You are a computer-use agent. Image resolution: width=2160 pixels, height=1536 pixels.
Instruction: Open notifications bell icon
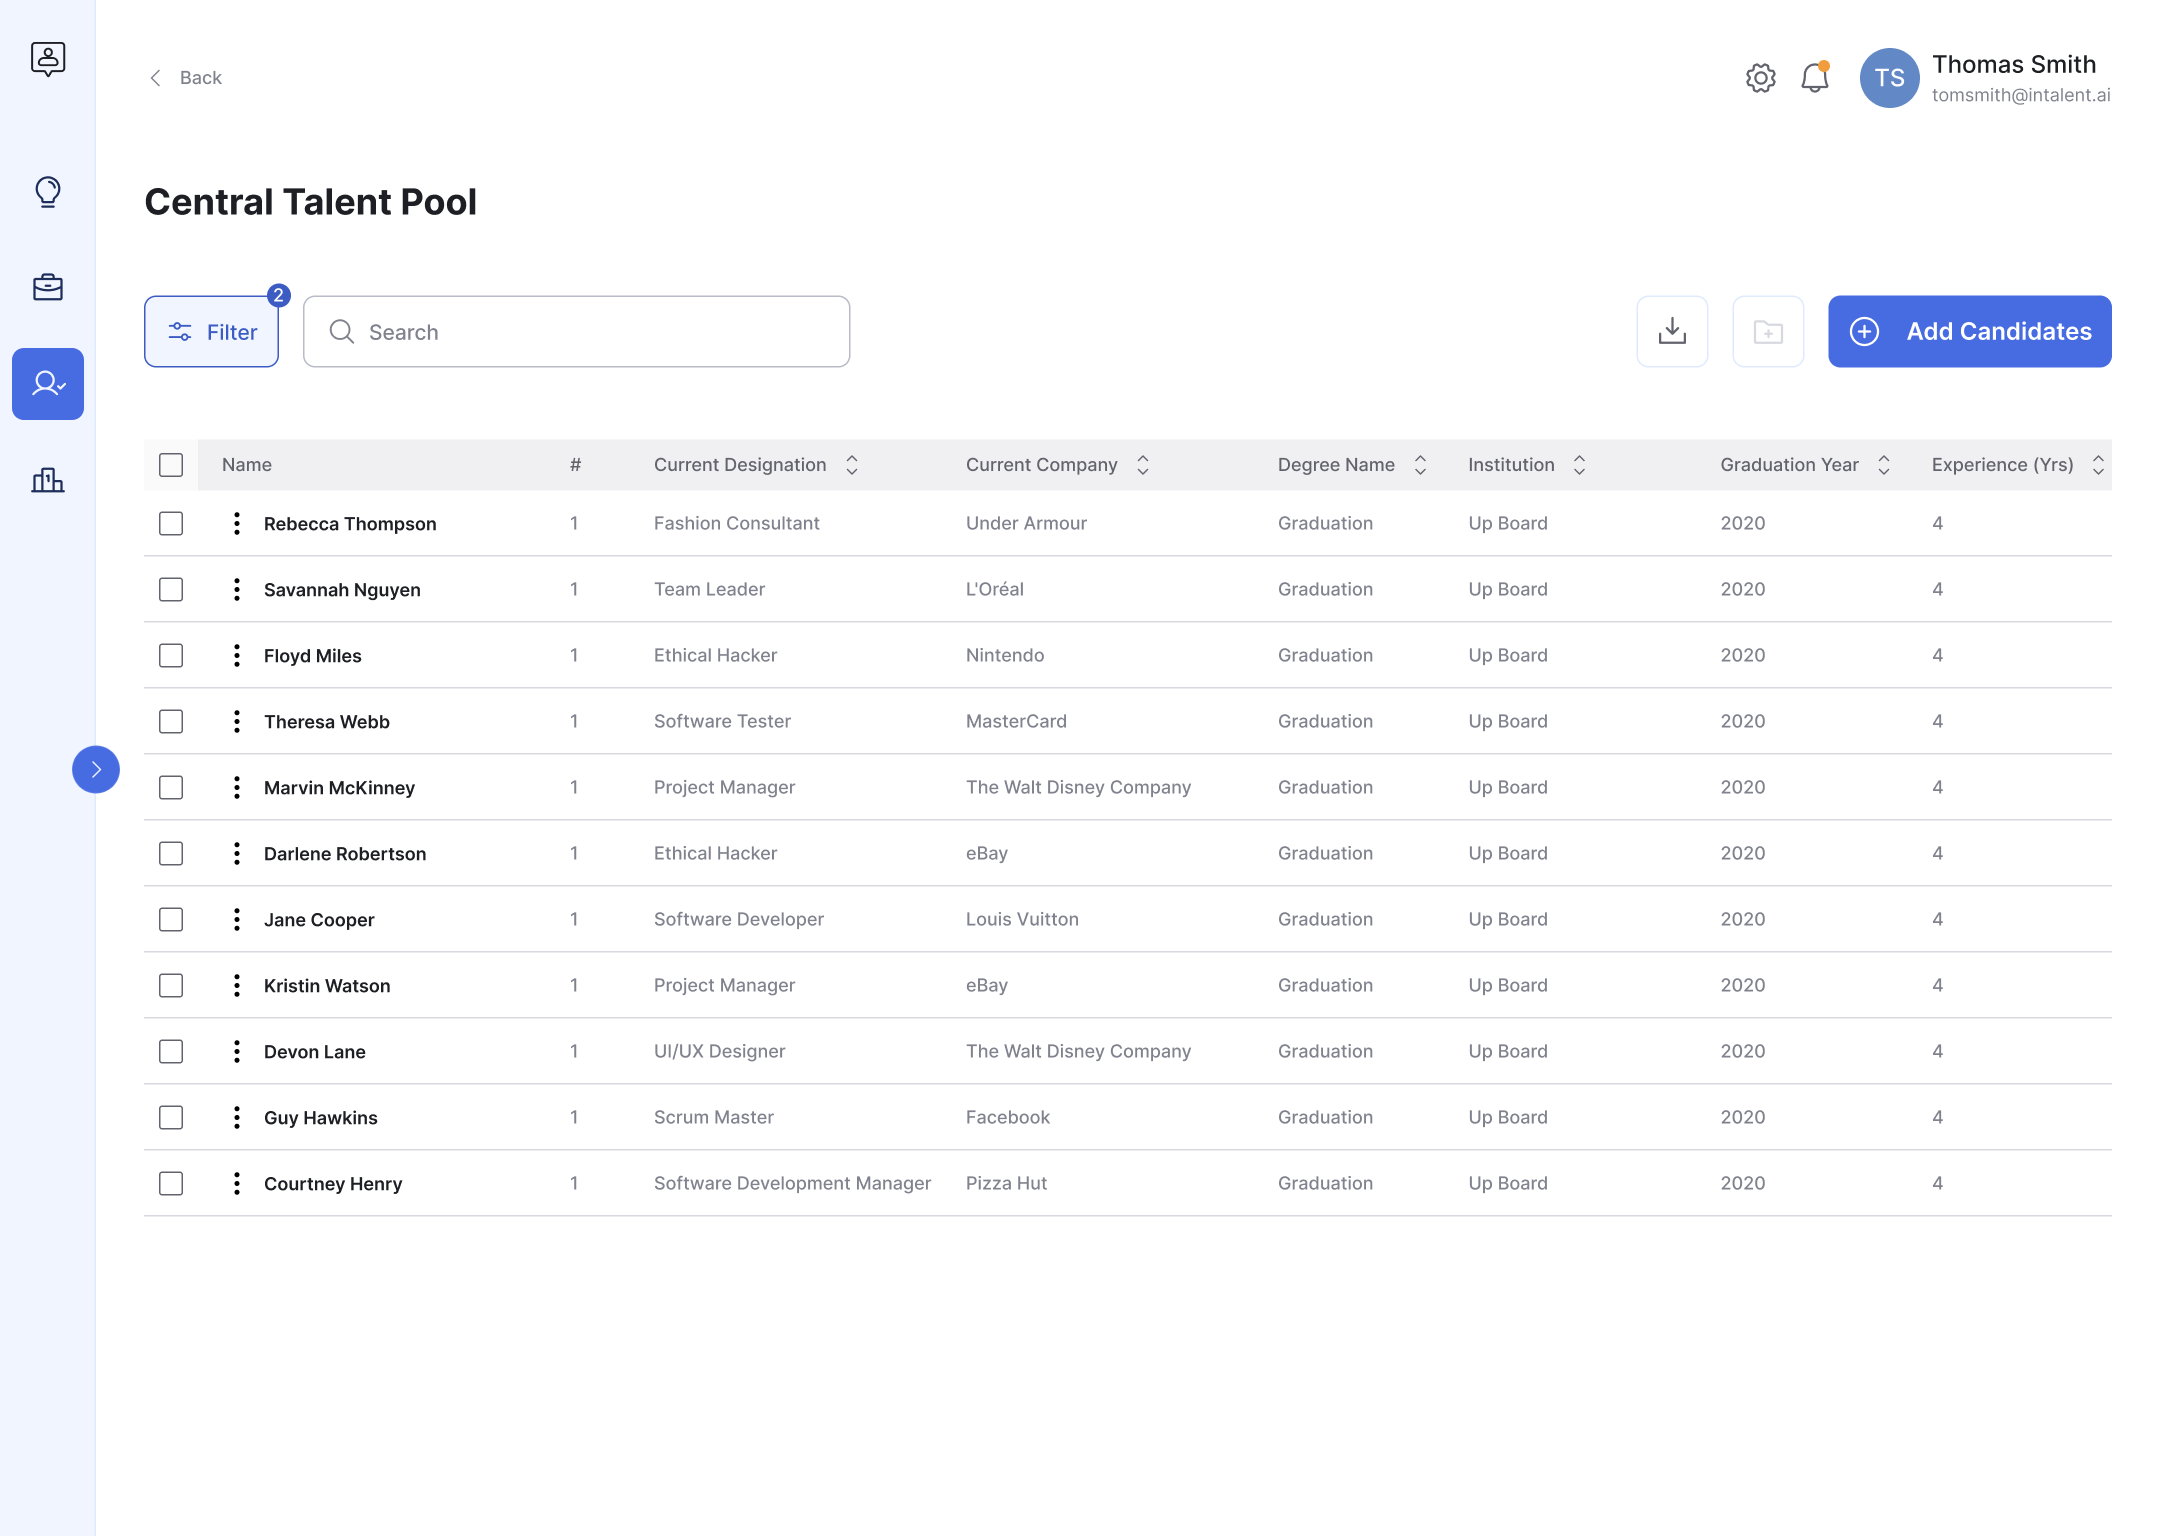[1815, 77]
